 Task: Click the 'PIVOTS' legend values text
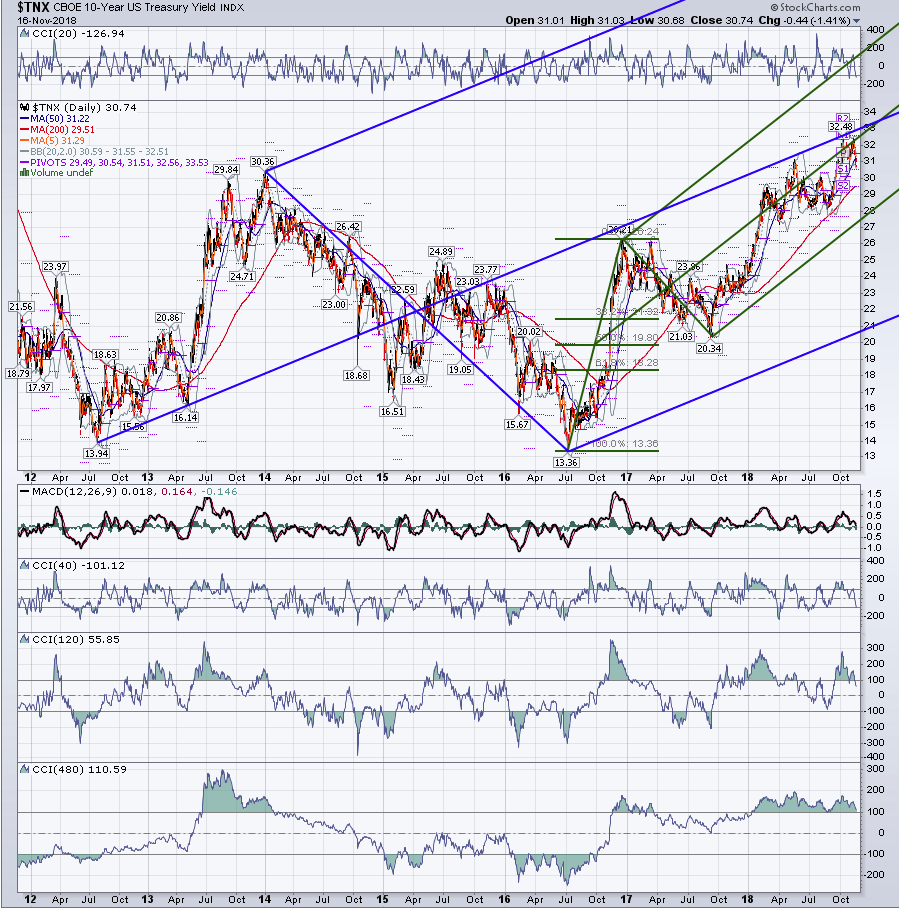coord(119,163)
